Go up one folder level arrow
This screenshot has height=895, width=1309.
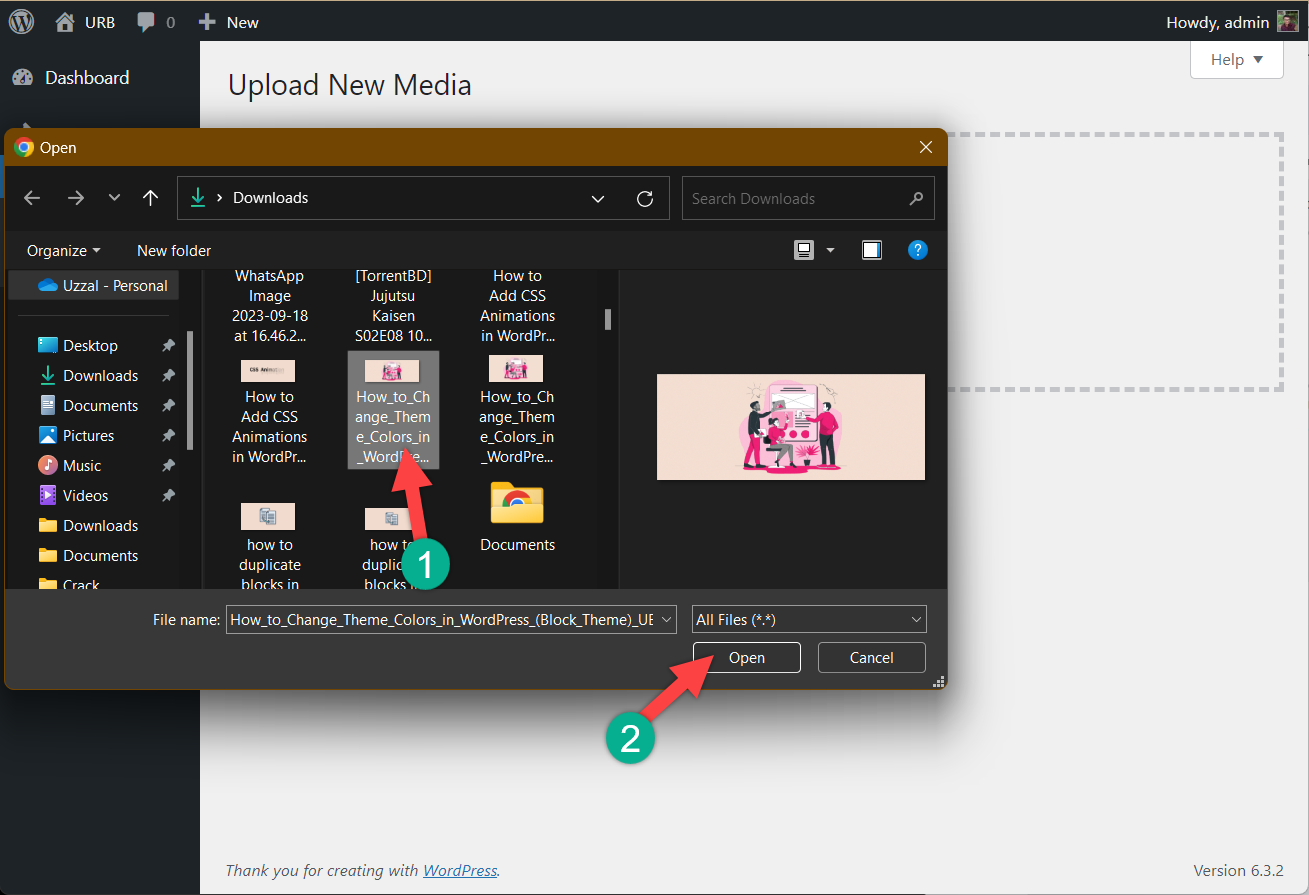pyautogui.click(x=150, y=198)
